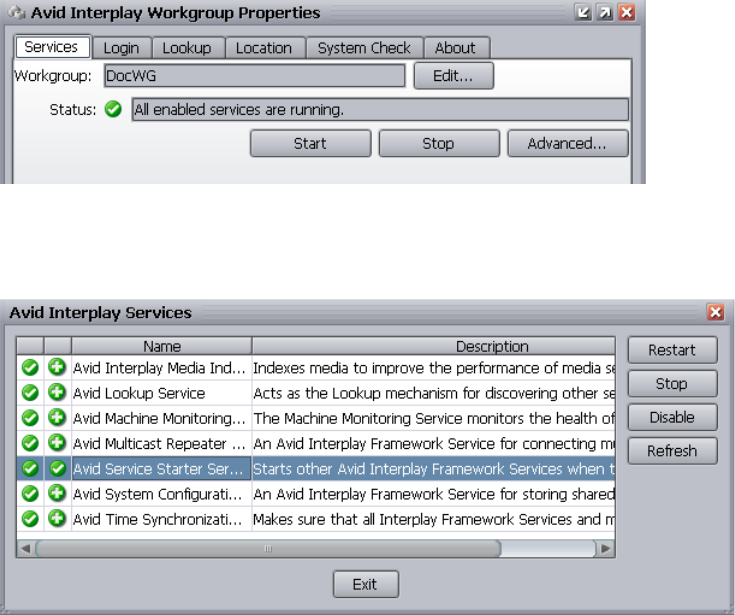Viewport: 735px width, 615px height.
Task: Select 'Avid Multicast Repeater ...' service name
Action: click(159, 444)
